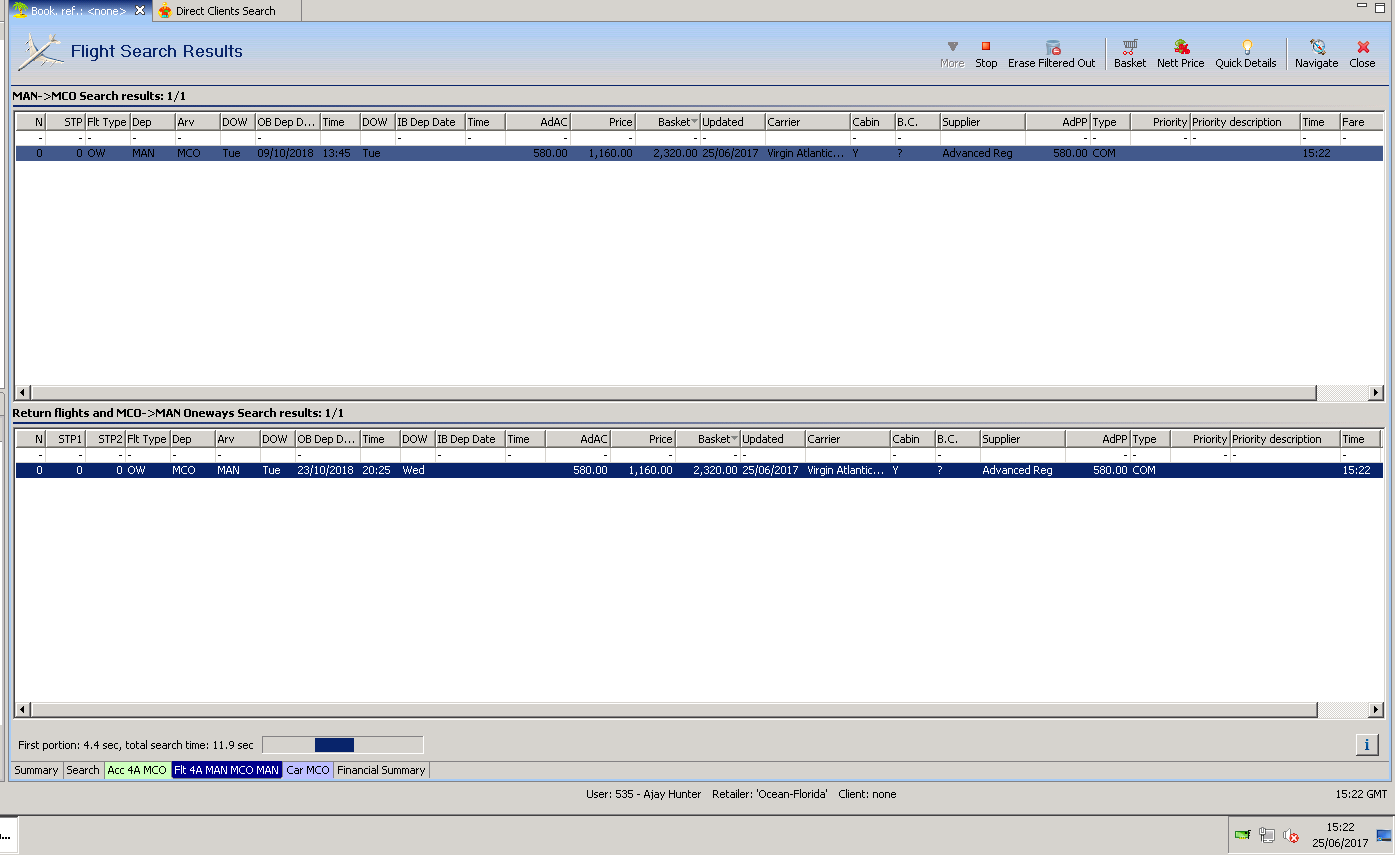The width and height of the screenshot is (1395, 855).
Task: Click the muted speaker tray icon
Action: tap(1291, 835)
